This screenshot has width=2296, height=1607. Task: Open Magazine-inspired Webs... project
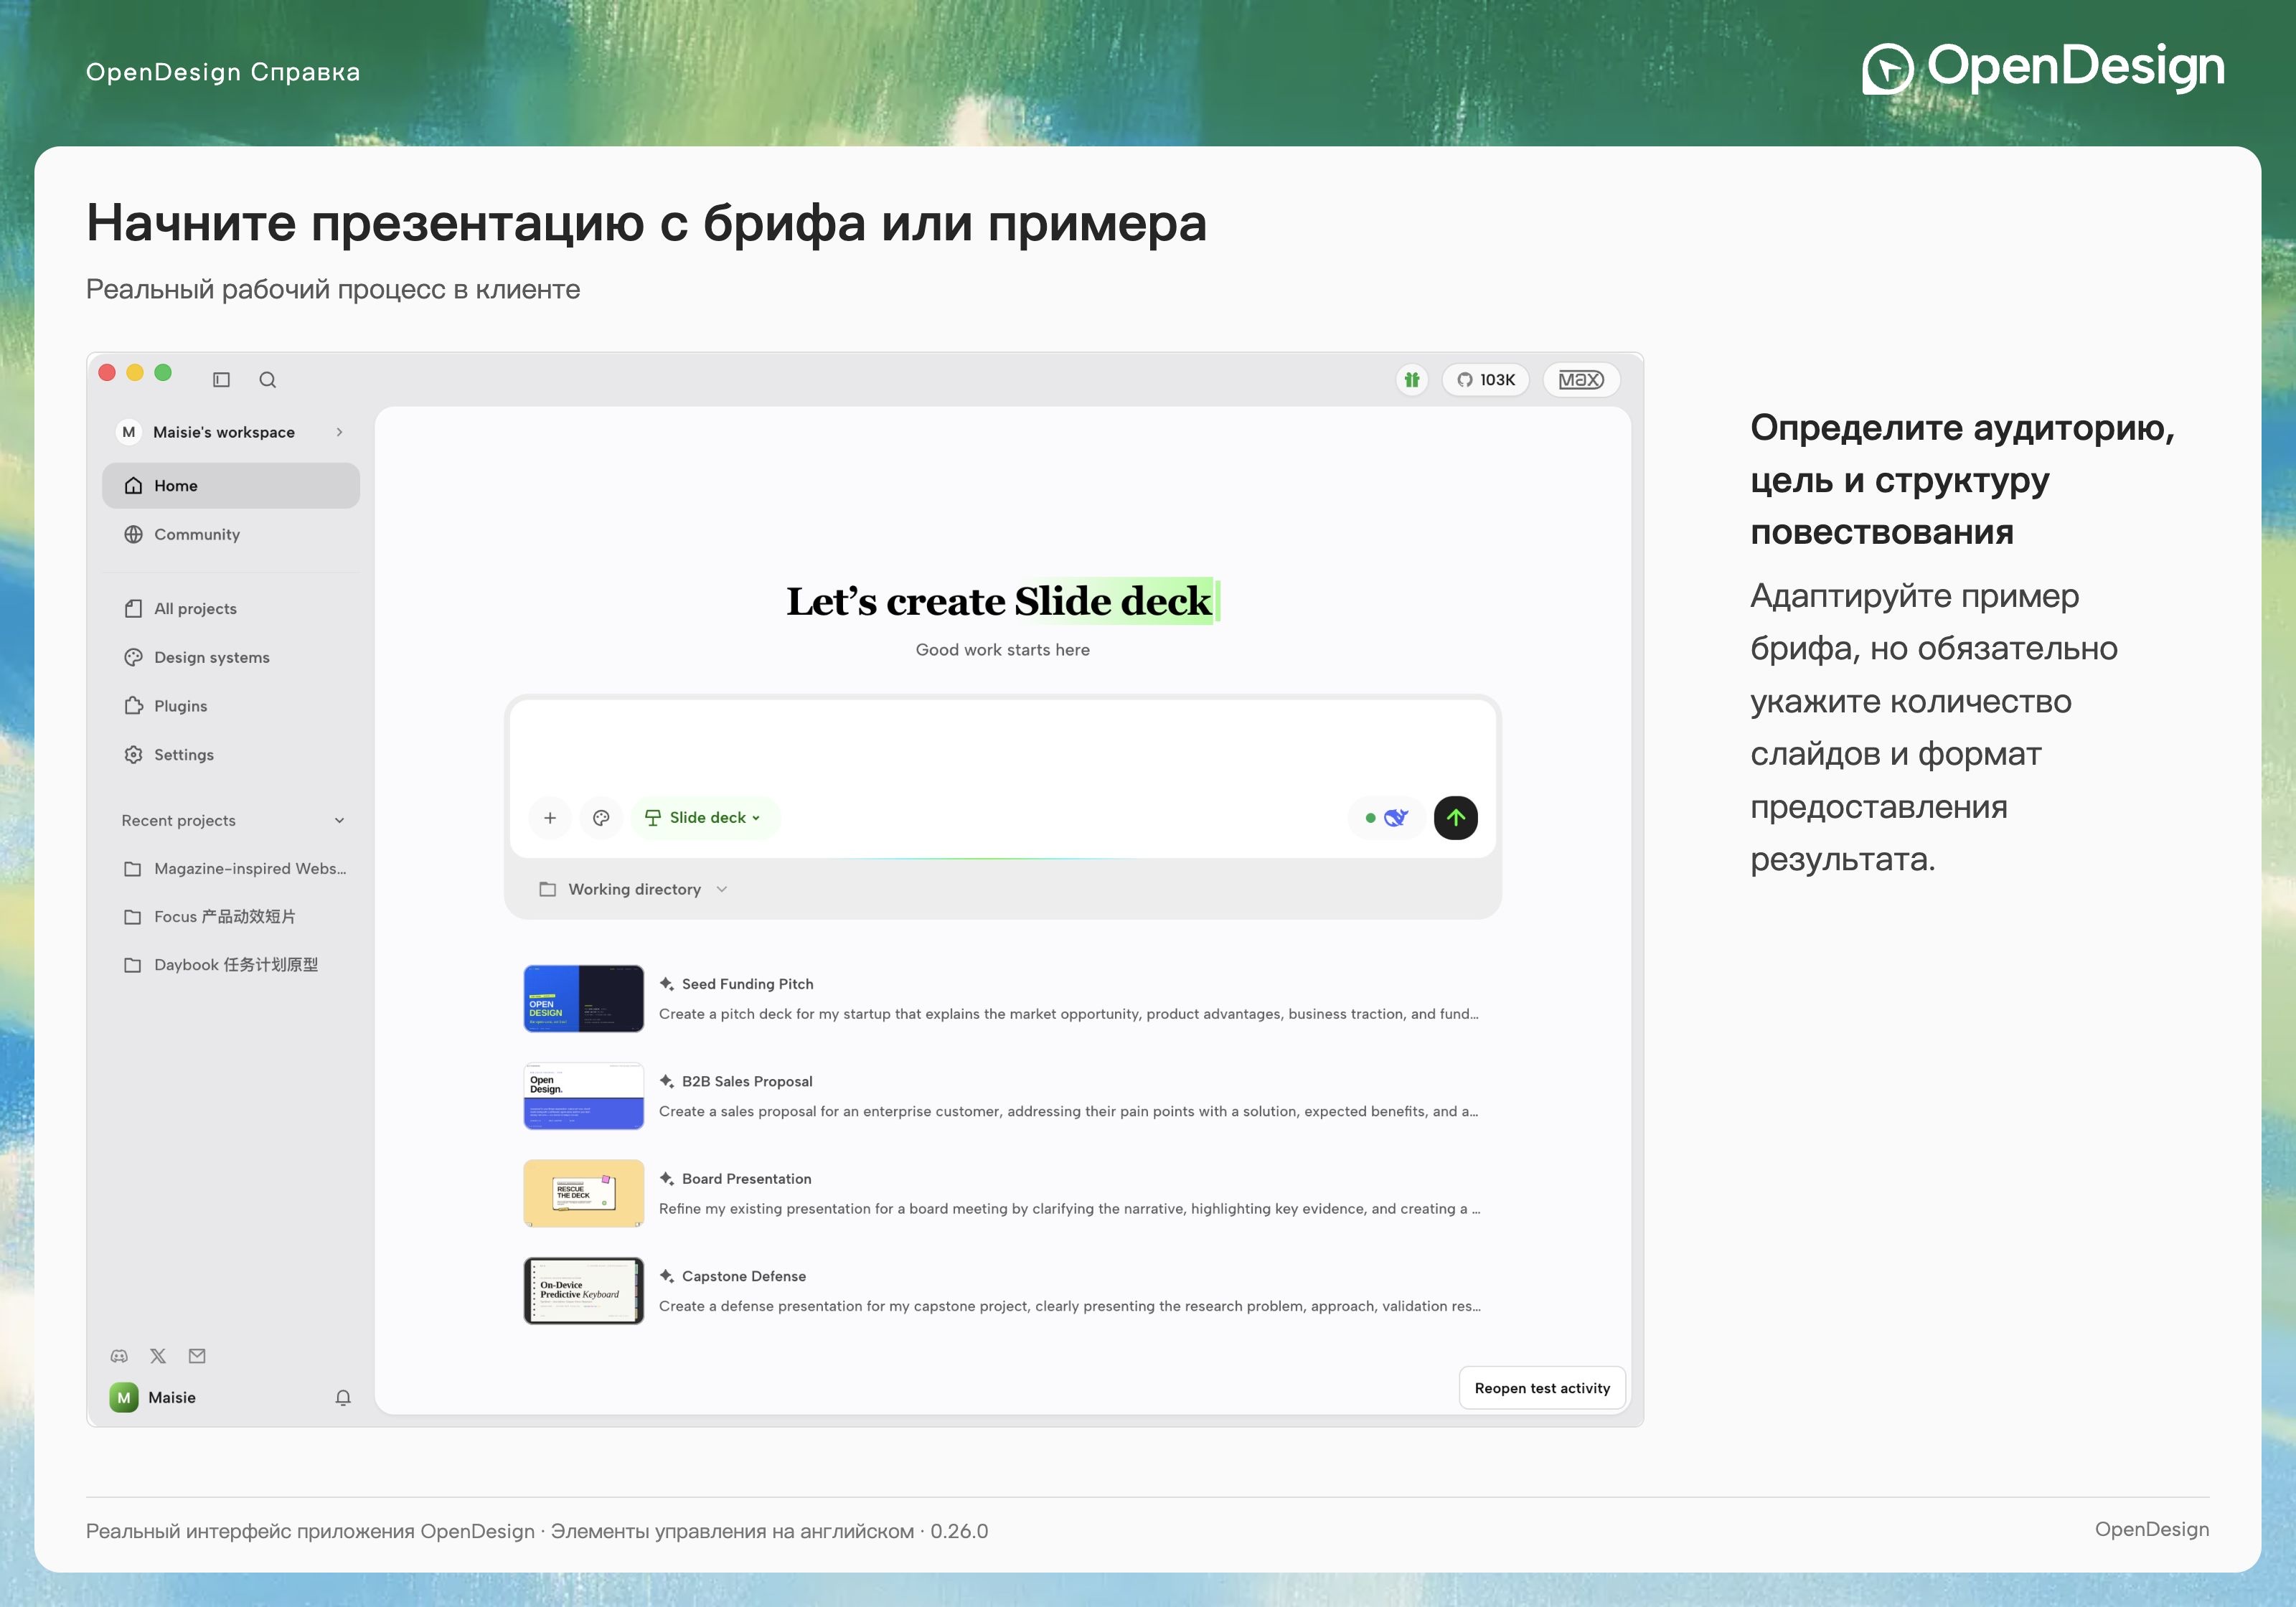tap(231, 868)
